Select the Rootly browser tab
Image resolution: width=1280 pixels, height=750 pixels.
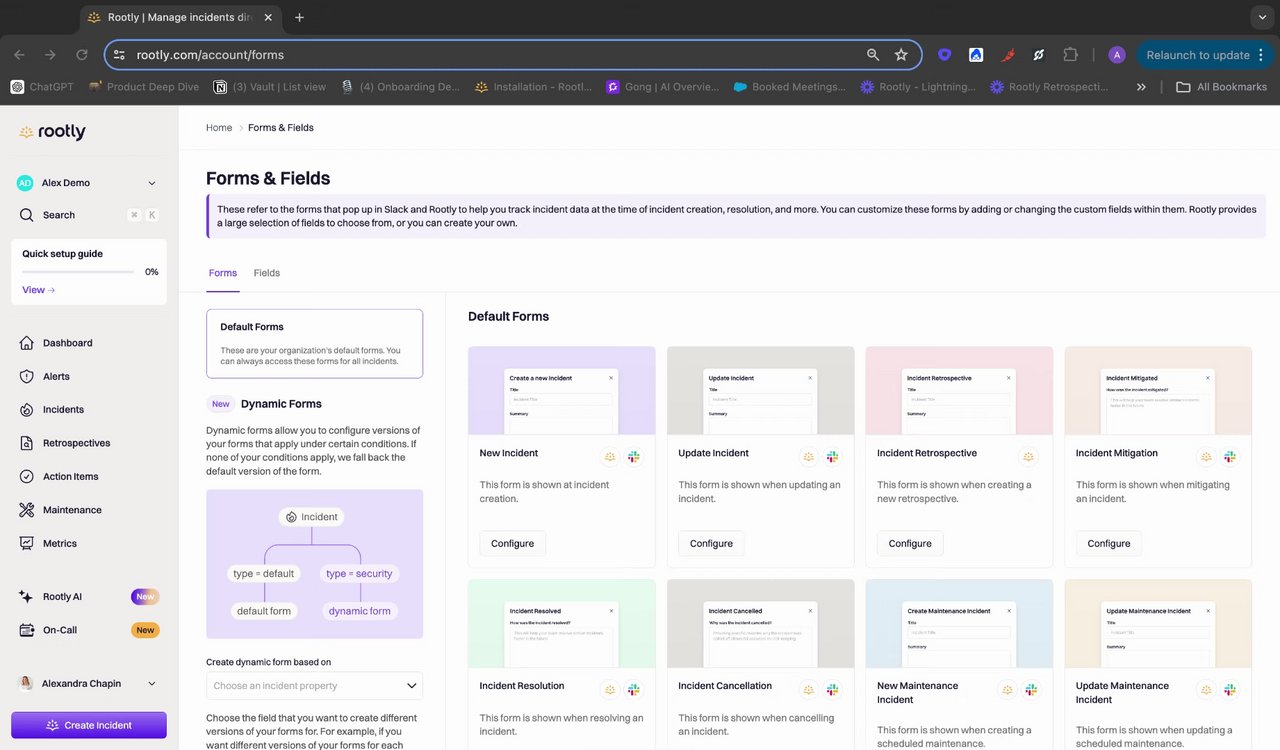[x=180, y=17]
